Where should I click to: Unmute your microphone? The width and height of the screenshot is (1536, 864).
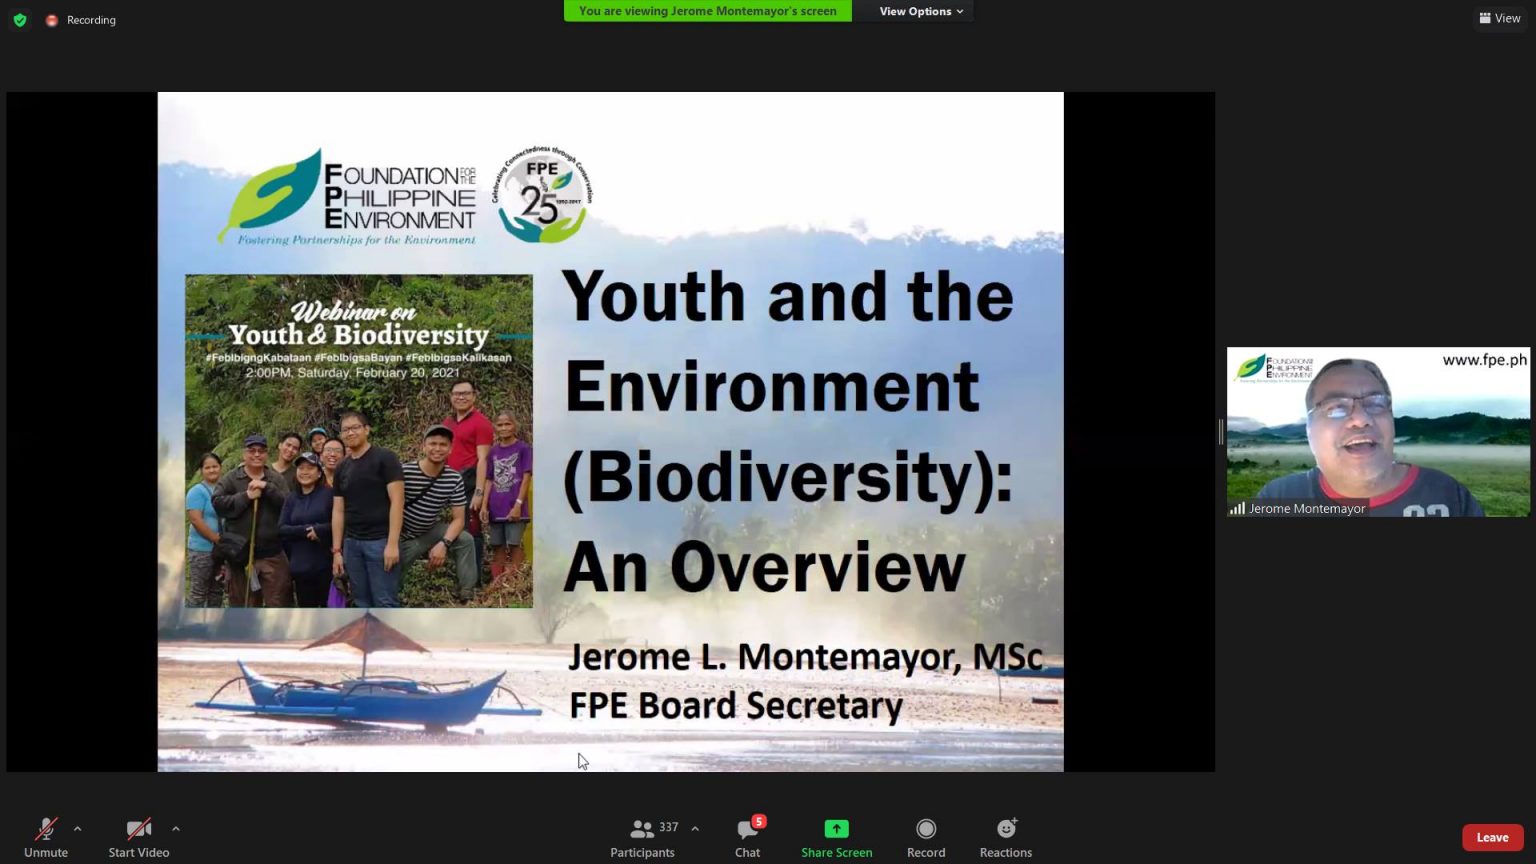tap(45, 836)
